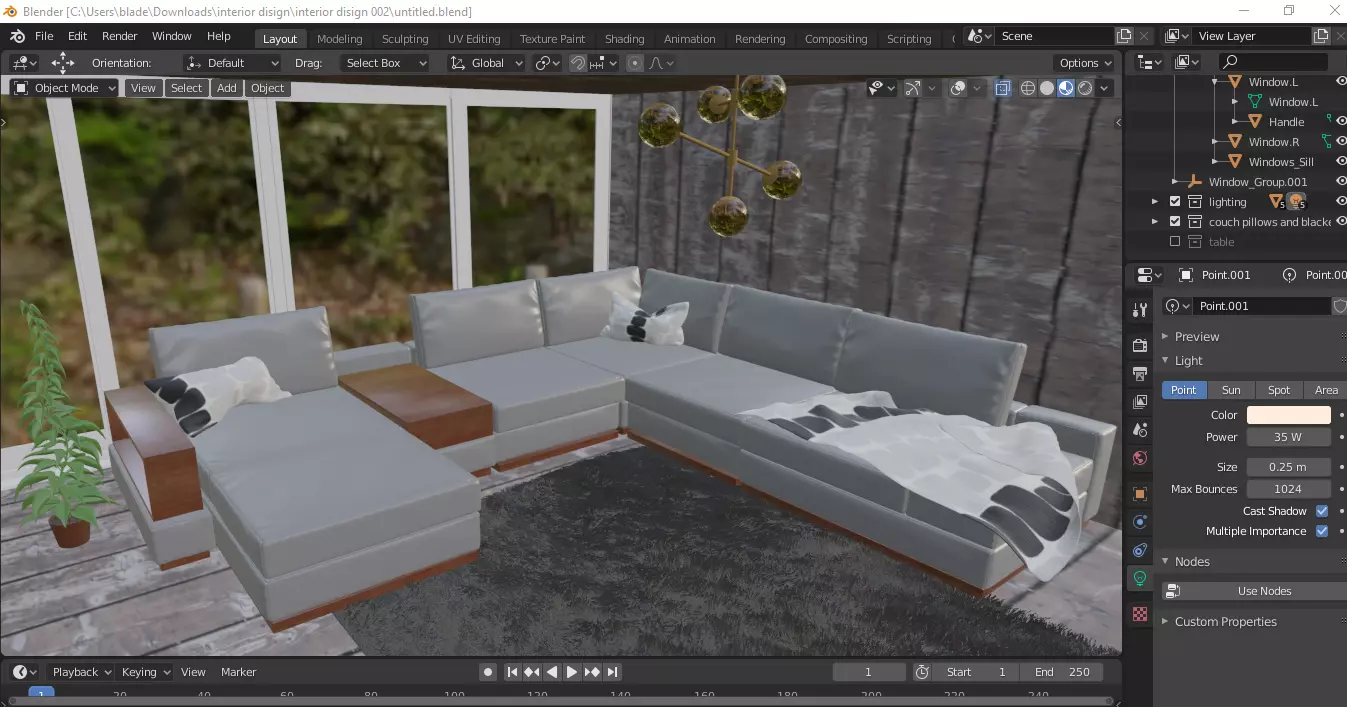
Task: Expand the lighting collection tree
Action: coord(1155,202)
